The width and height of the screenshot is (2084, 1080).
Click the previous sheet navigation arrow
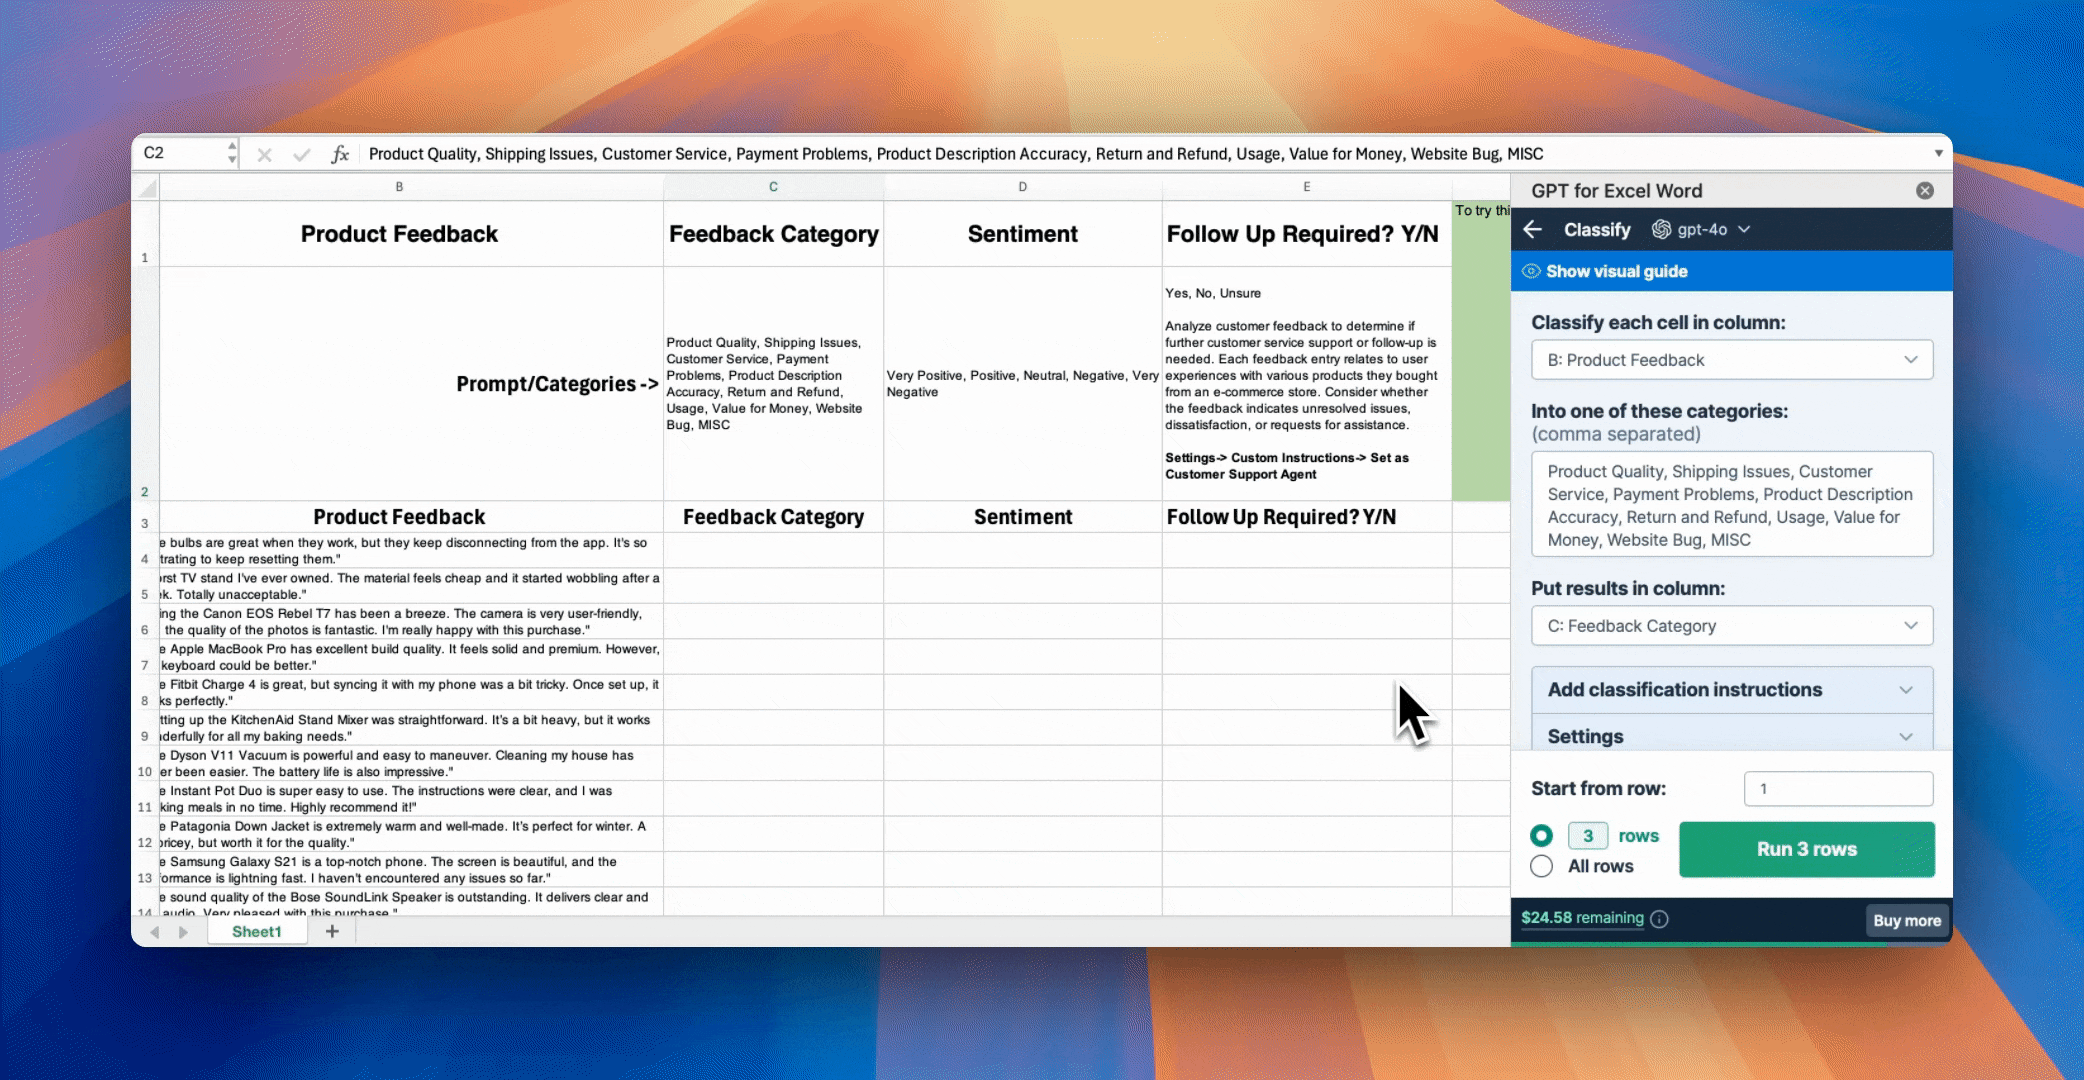(x=155, y=932)
